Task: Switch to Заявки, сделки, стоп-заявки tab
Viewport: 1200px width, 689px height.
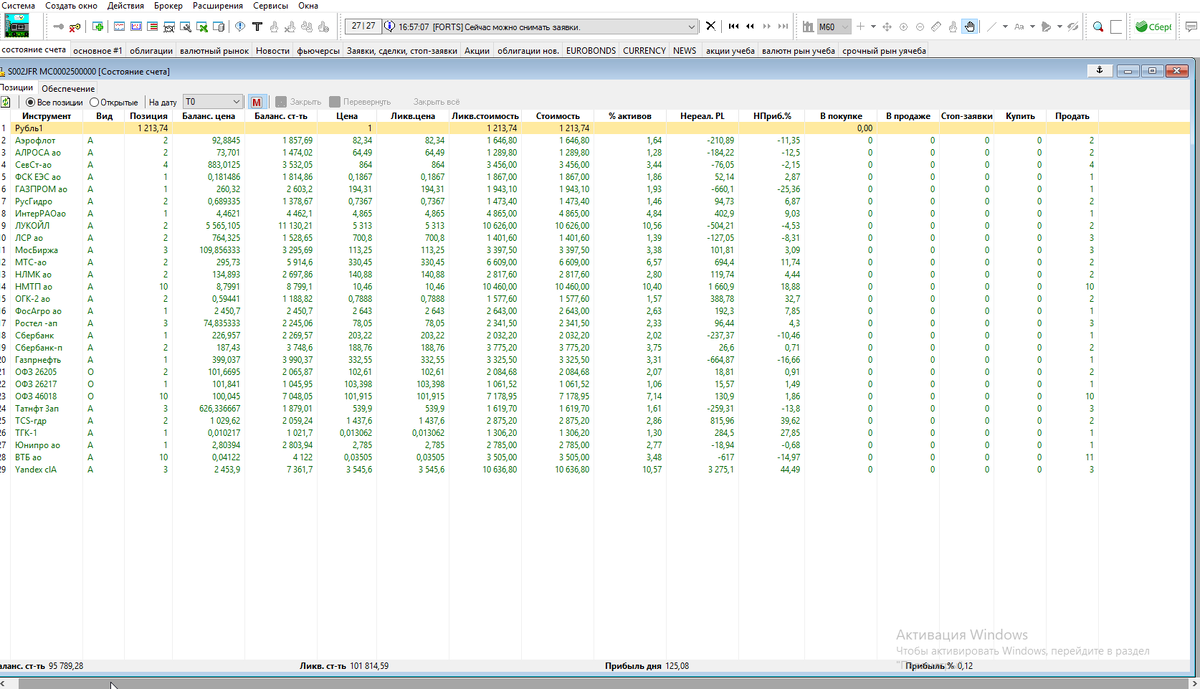Action: pos(402,50)
